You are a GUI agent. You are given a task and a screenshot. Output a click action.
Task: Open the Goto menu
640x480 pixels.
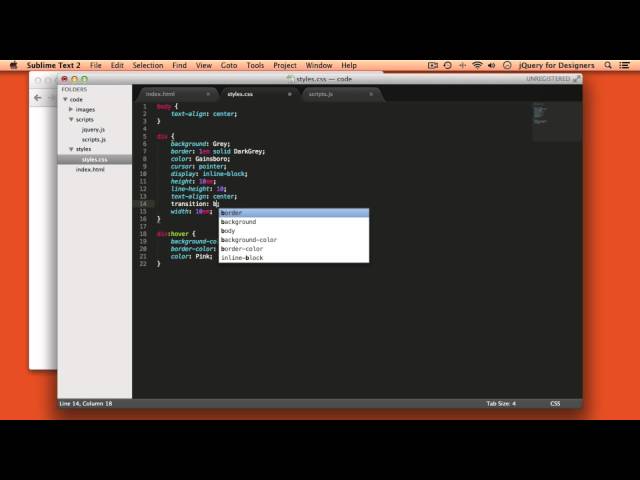229,65
